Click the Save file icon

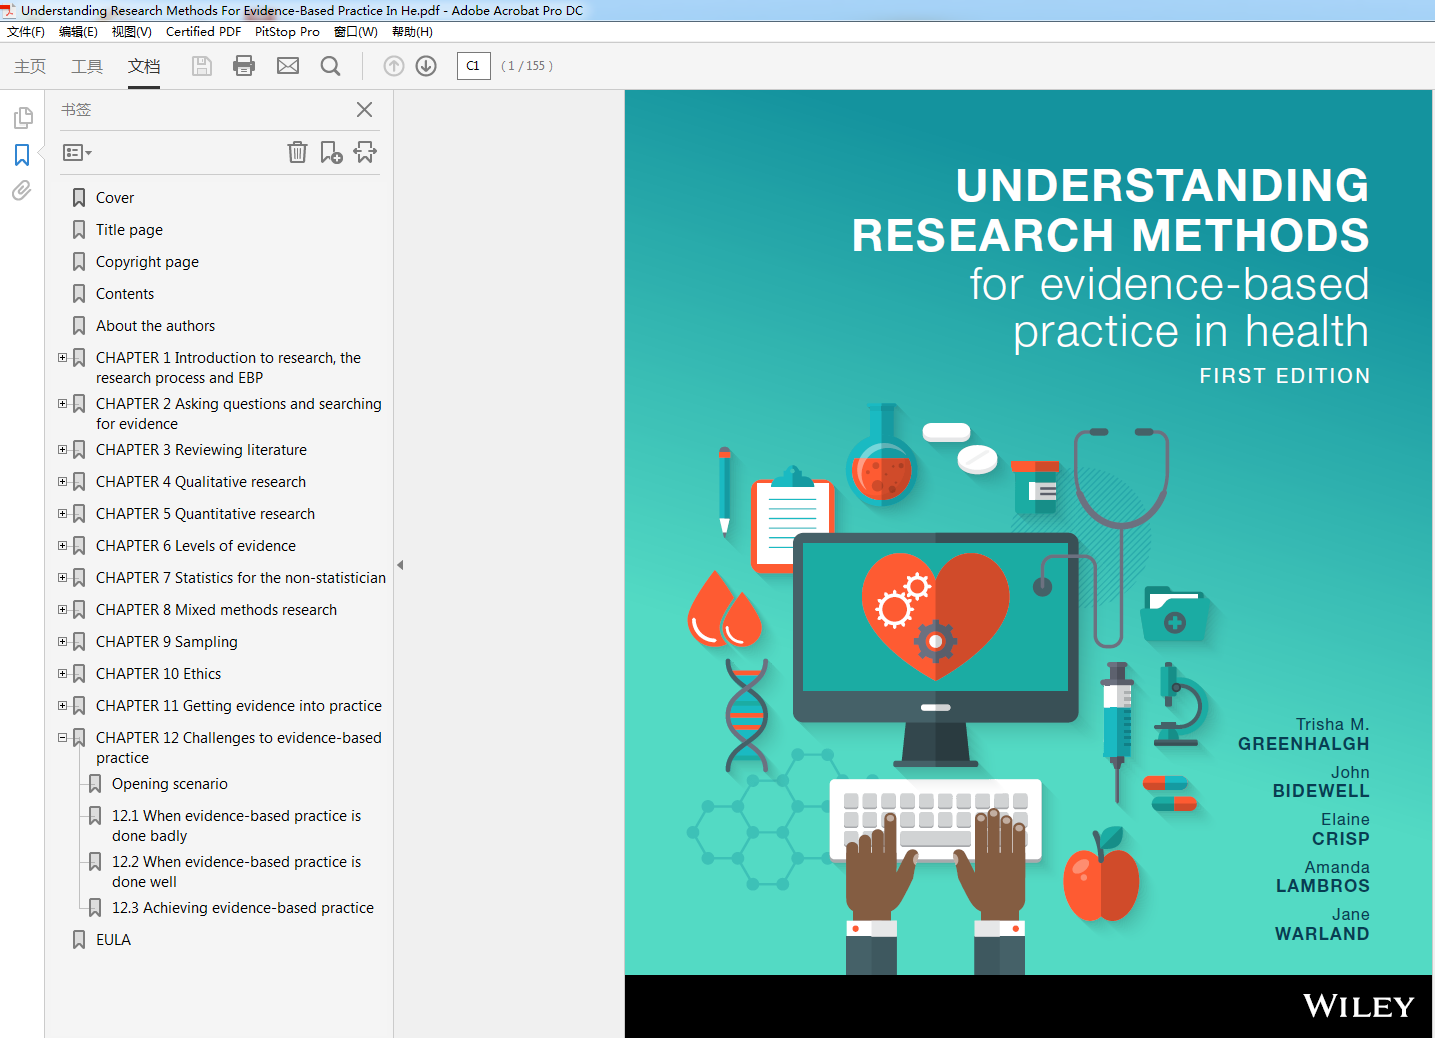202,66
